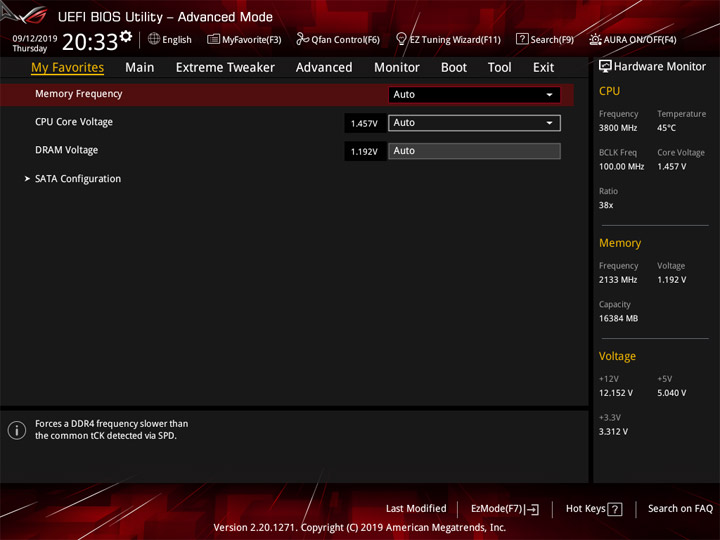Click the 1.457V CPU voltage readout
This screenshot has width=720, height=540.
tap(364, 124)
